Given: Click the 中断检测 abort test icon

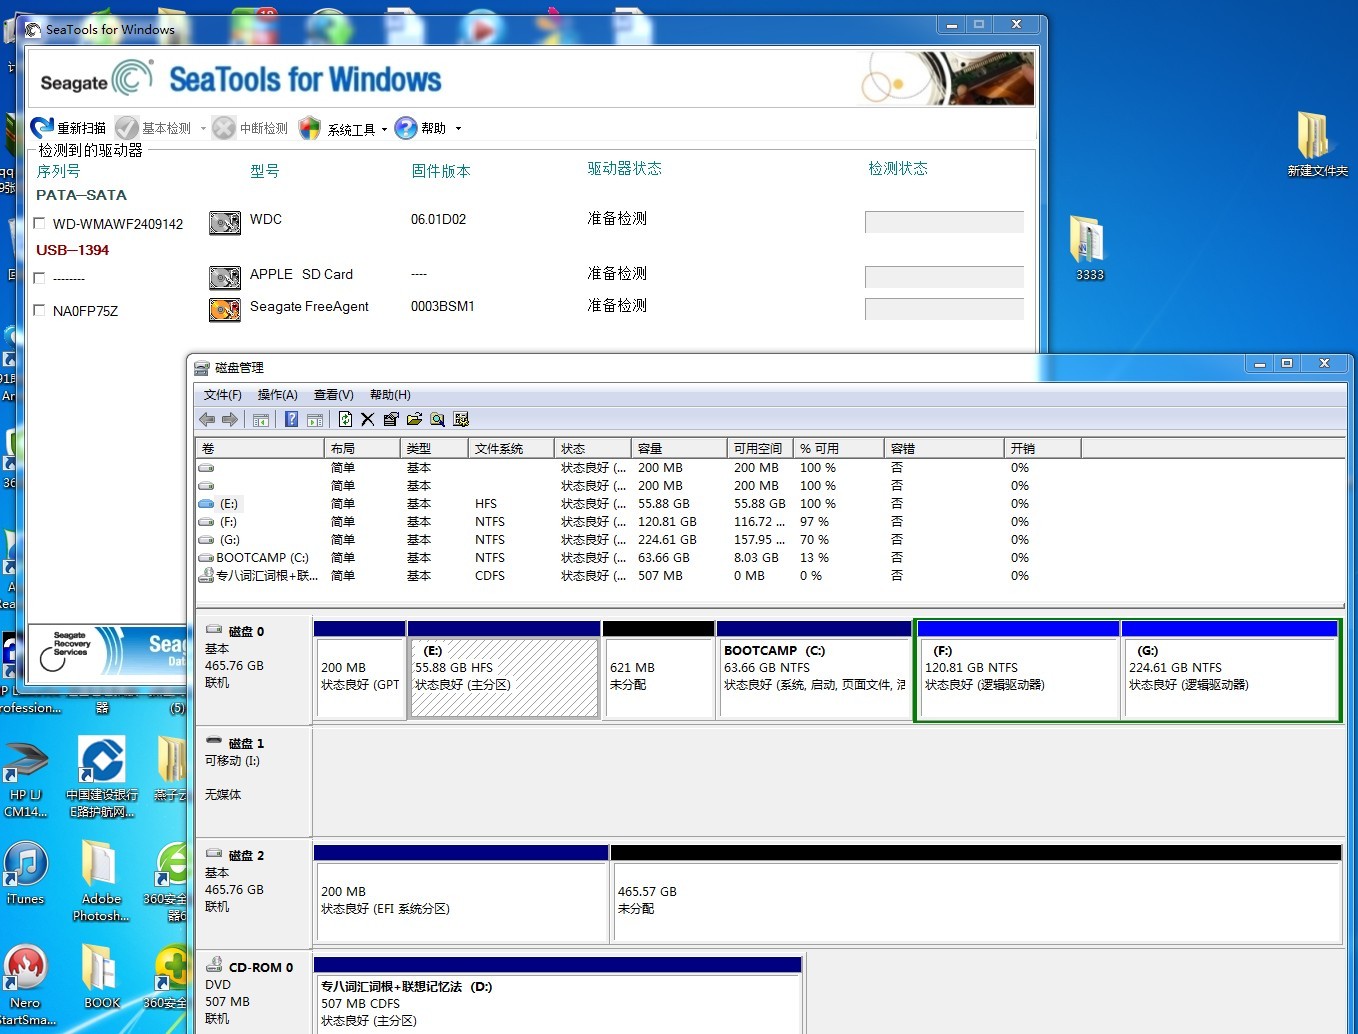Looking at the screenshot, I should [x=224, y=128].
